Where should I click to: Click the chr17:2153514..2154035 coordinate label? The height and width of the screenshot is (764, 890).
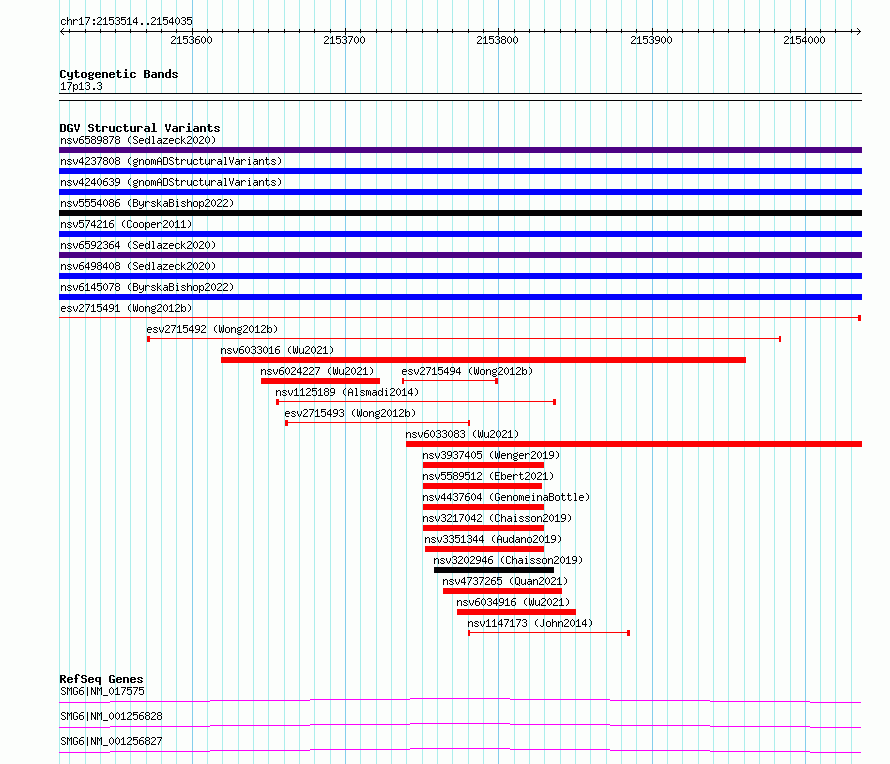tap(126, 21)
